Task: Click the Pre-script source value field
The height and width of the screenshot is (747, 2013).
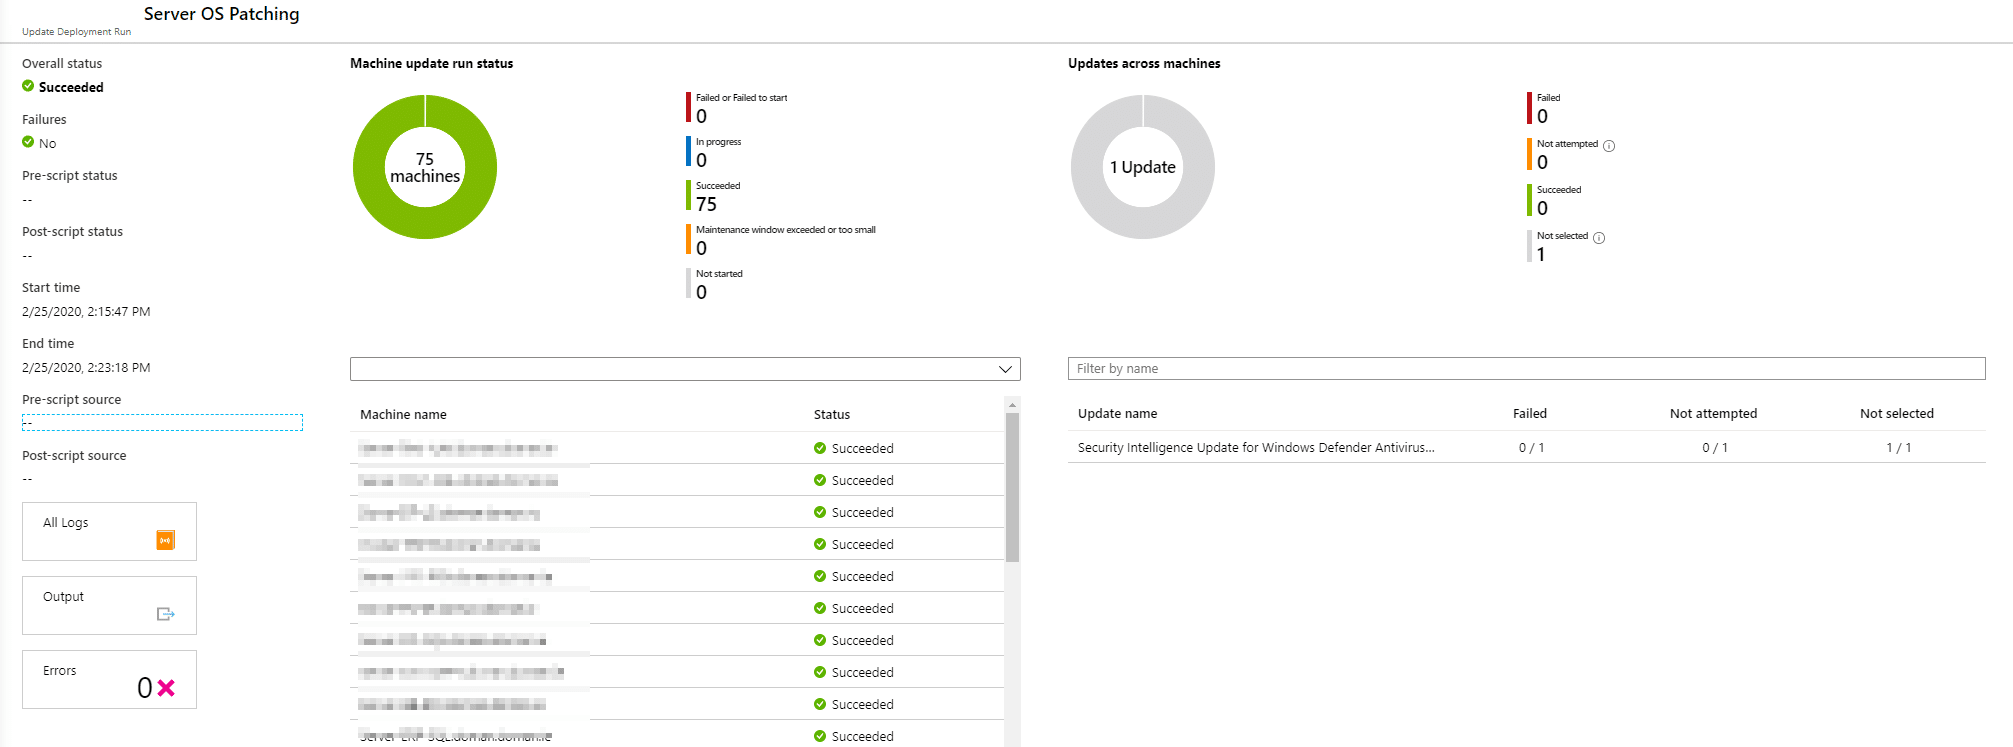Action: (x=162, y=423)
